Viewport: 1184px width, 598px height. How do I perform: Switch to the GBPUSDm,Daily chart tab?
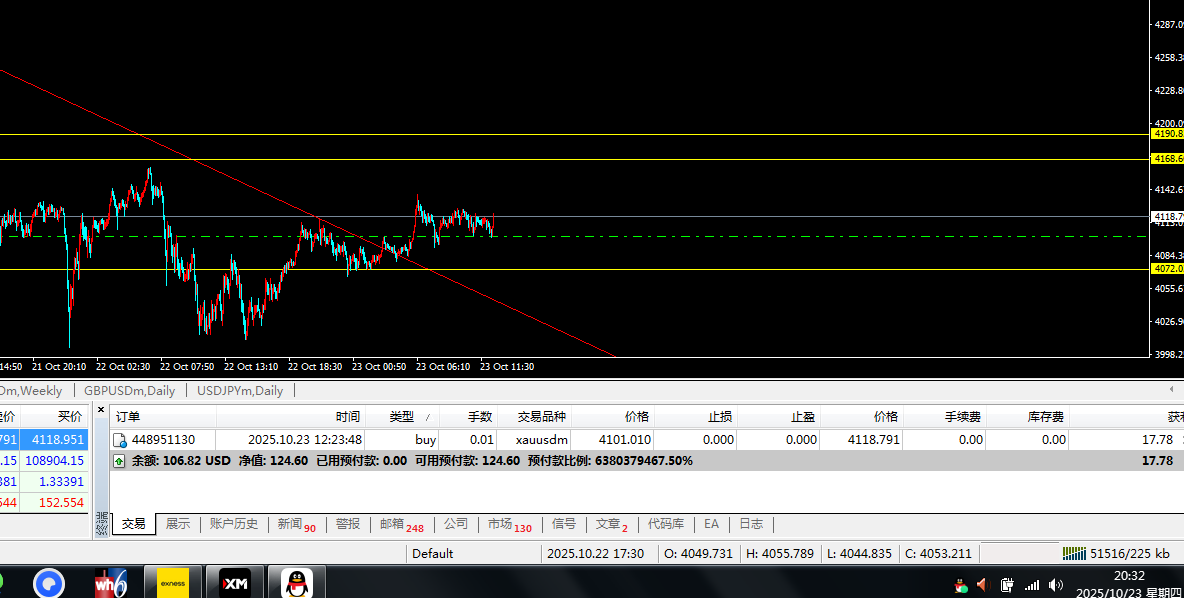pyautogui.click(x=129, y=391)
